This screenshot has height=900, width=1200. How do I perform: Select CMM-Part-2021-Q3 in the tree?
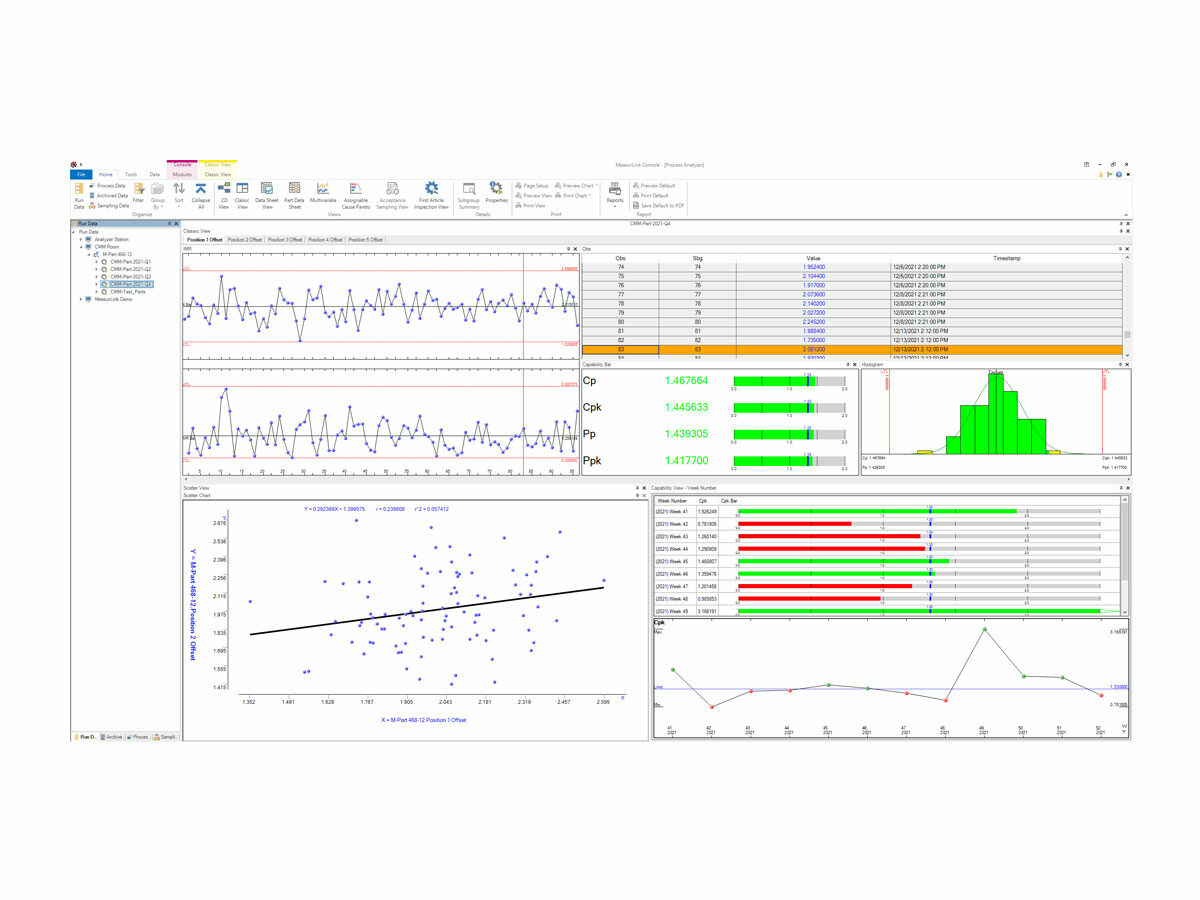(x=131, y=277)
